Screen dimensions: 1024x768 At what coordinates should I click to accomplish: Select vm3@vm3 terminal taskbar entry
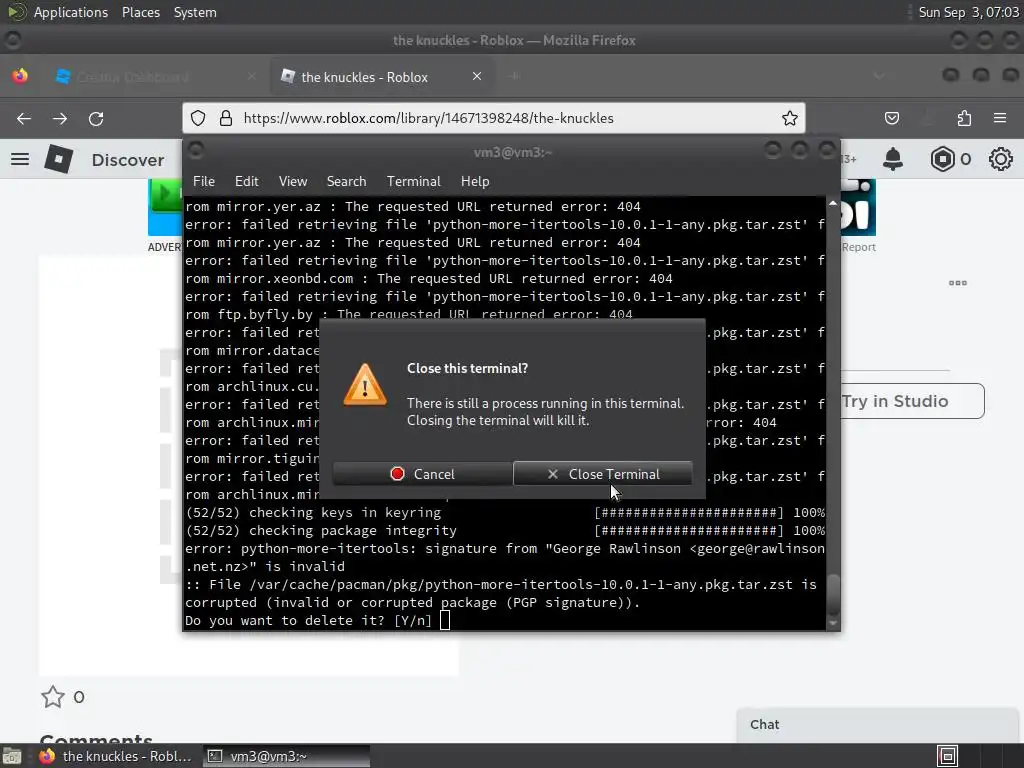click(x=286, y=756)
